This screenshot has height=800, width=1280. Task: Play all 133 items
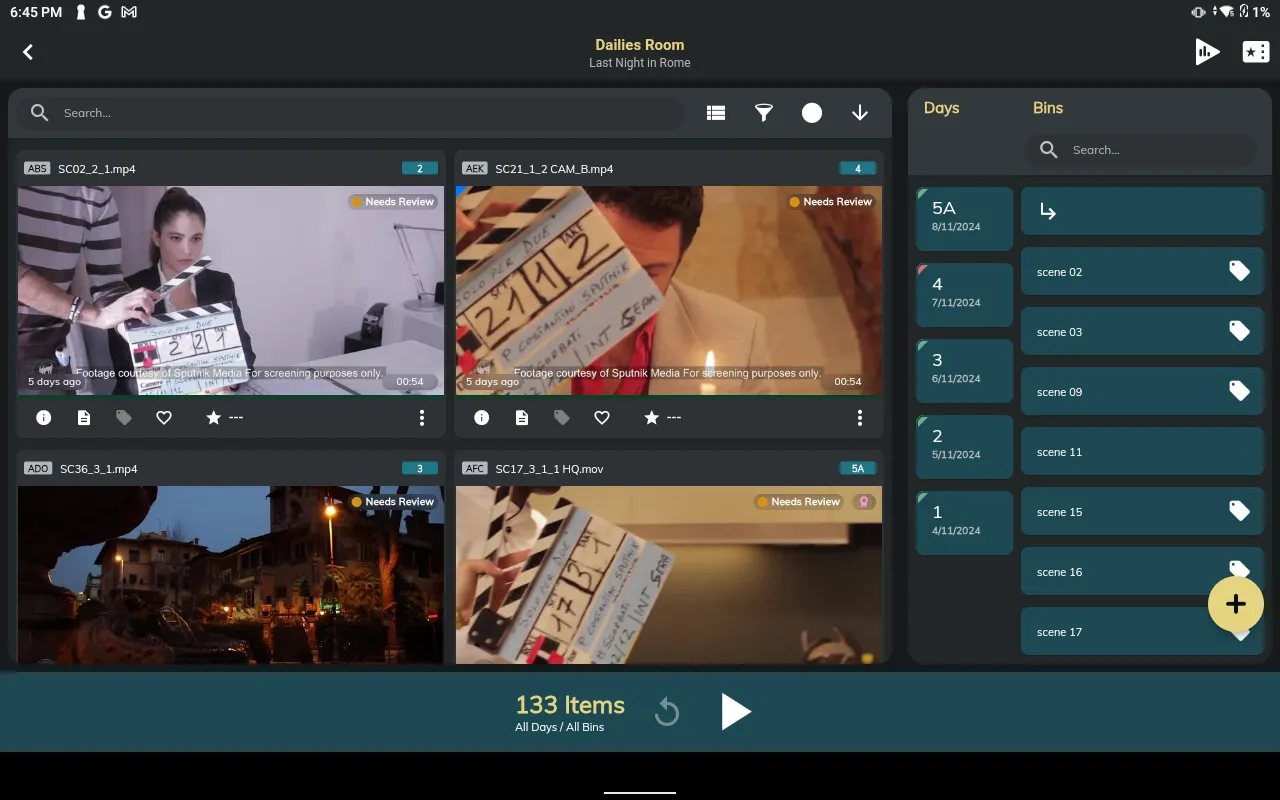tap(736, 712)
